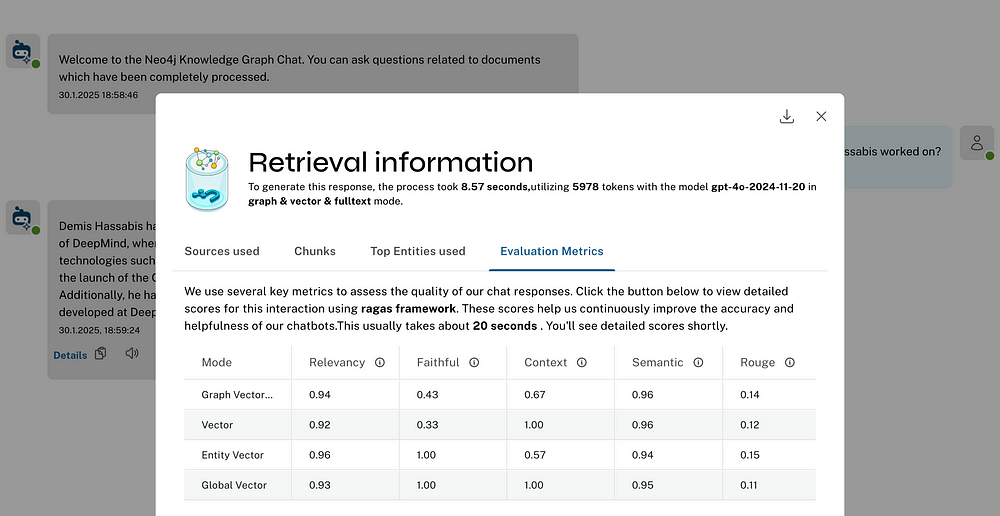Image resolution: width=1000 pixels, height=516 pixels.
Task: Play the response with the speaker icon
Action: 131,353
